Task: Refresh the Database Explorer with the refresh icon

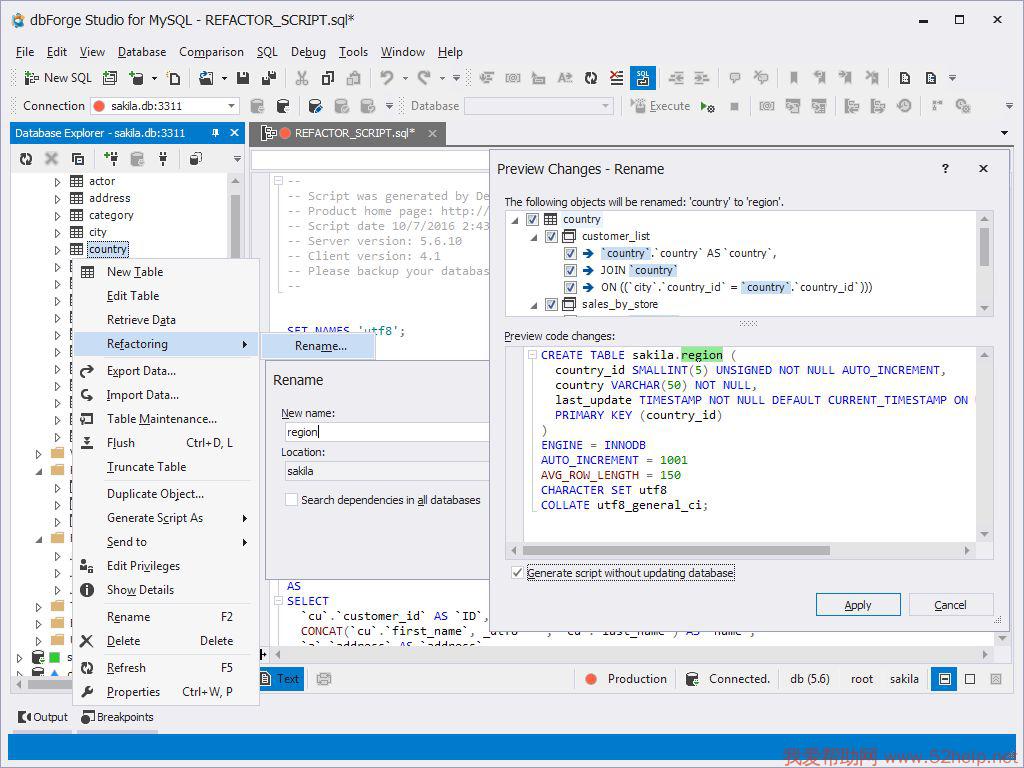Action: (x=26, y=158)
